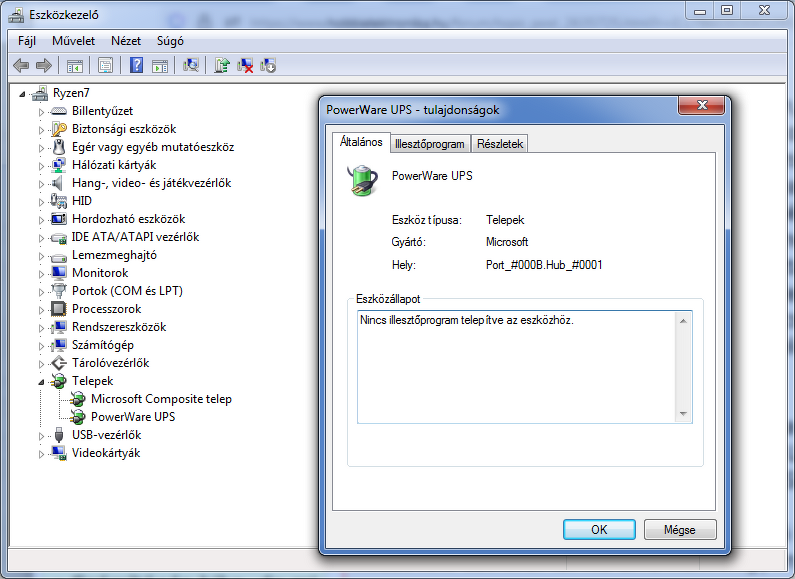Screen dimensions: 795x579
Task: Select the Videokártyák display adapter icon
Action: point(59,453)
